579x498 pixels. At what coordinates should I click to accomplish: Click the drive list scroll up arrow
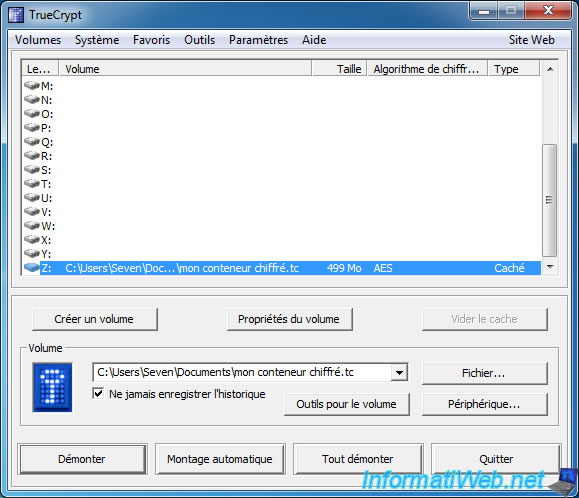click(550, 69)
